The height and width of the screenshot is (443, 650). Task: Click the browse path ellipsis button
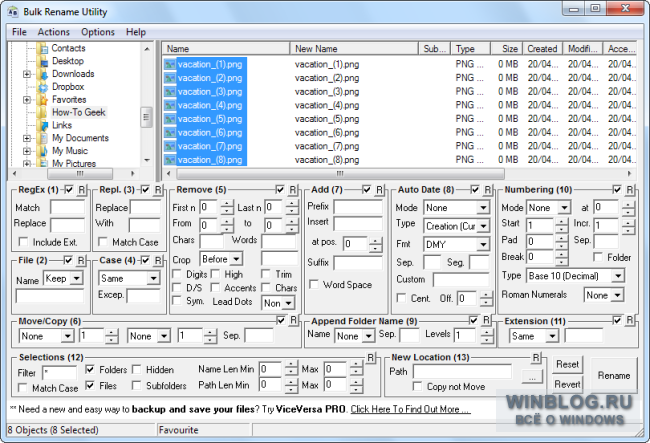coord(532,376)
